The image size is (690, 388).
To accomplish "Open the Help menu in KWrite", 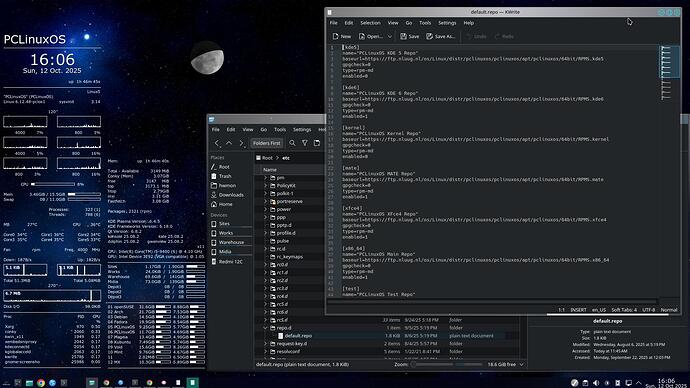I will click(469, 23).
